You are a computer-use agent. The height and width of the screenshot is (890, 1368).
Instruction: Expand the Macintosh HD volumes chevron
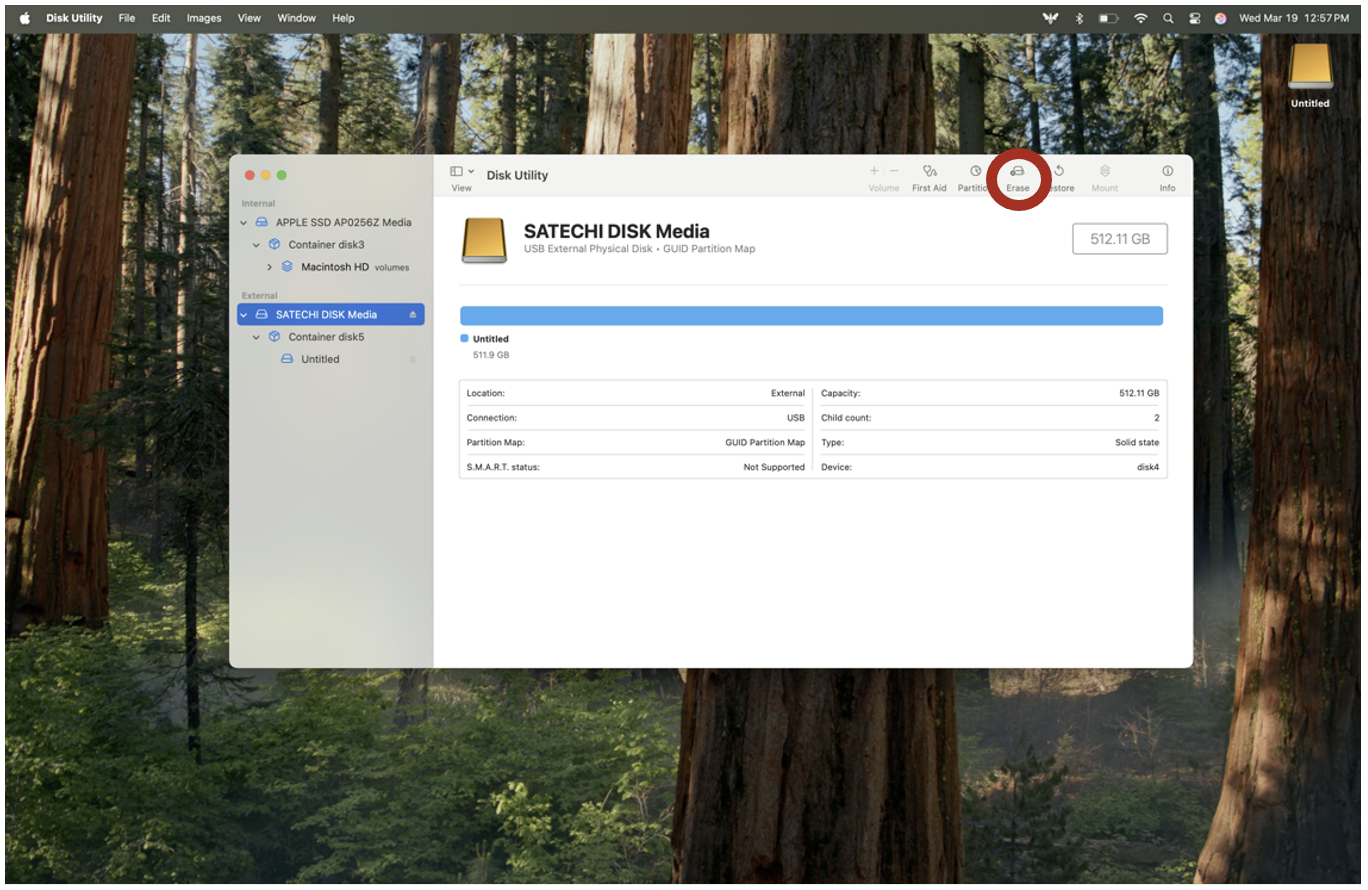[x=270, y=267]
